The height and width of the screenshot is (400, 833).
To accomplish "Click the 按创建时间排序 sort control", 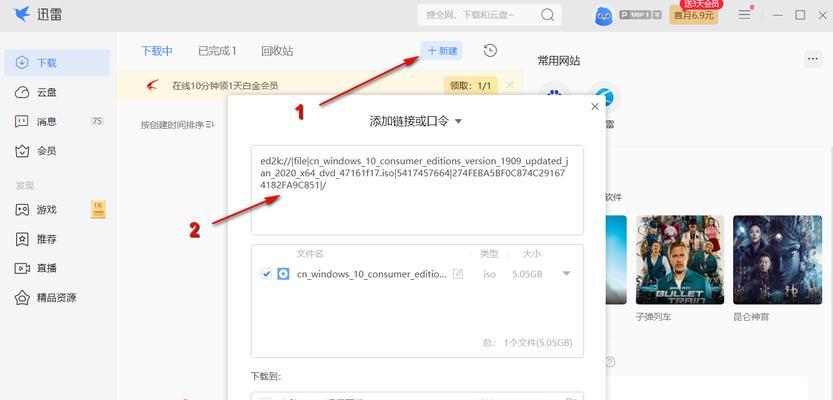I will coord(177,125).
